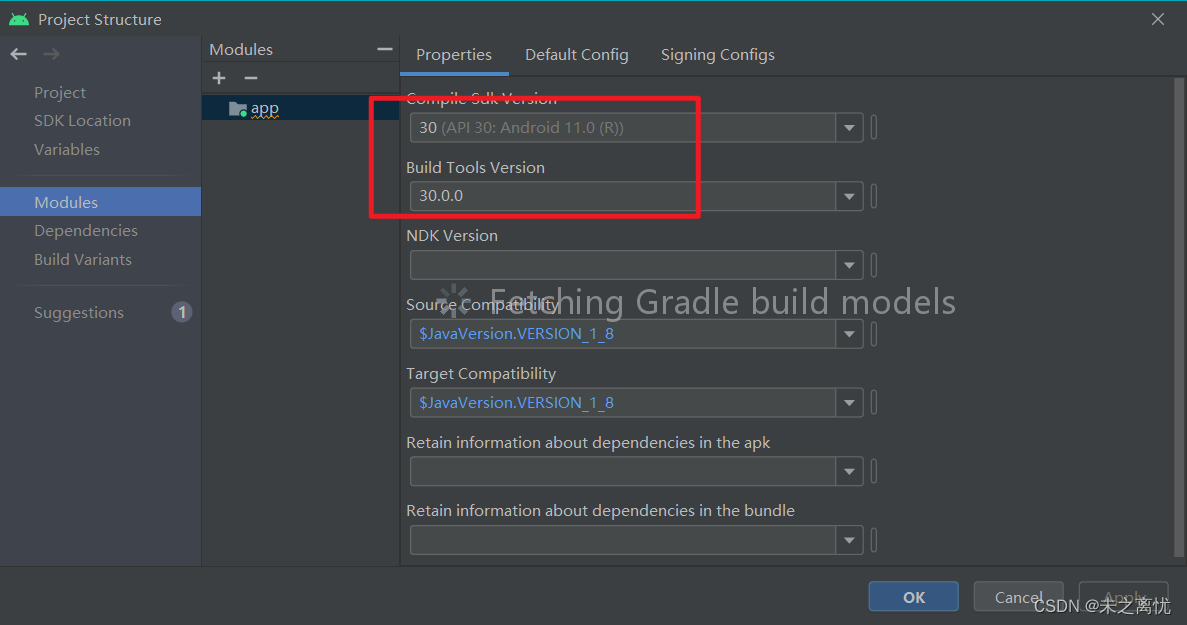The width and height of the screenshot is (1187, 625).
Task: Add a new module with plus icon
Action: tap(219, 78)
